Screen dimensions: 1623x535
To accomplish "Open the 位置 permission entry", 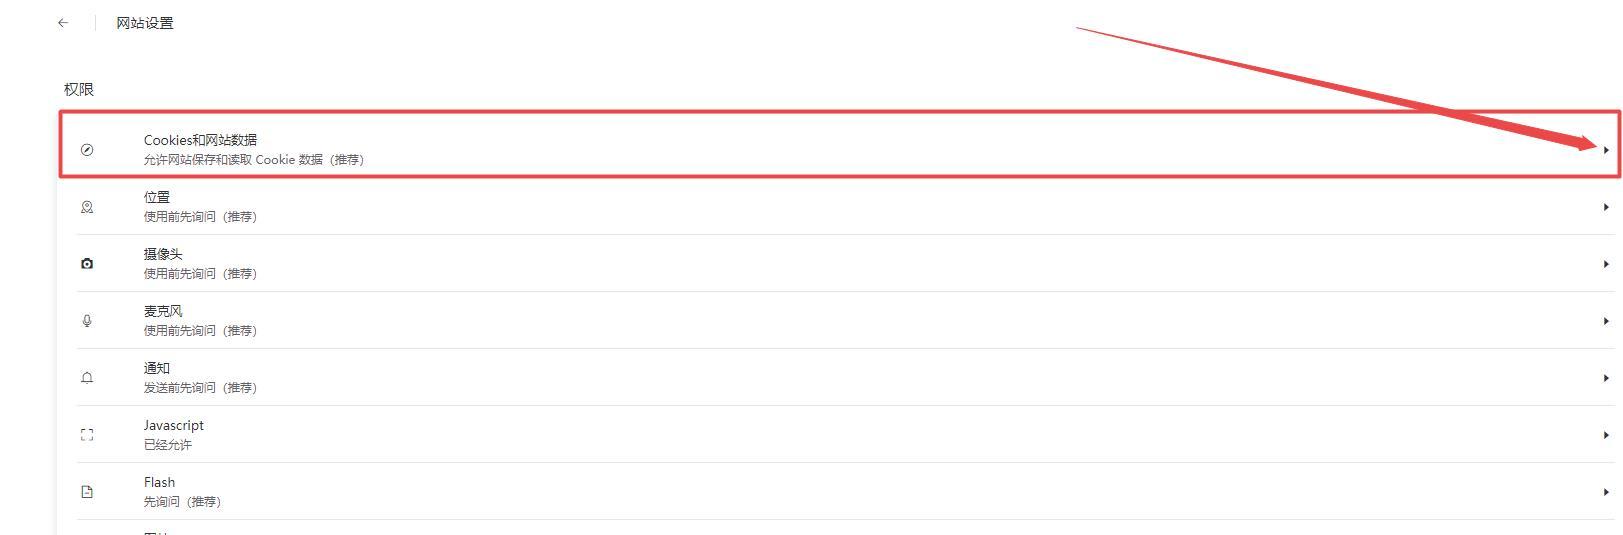I will tap(157, 198).
